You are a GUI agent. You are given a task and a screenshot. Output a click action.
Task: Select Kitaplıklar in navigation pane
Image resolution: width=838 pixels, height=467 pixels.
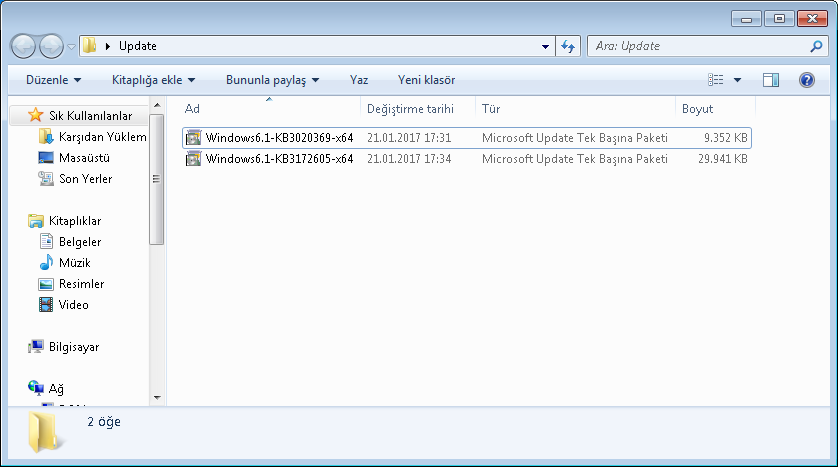tap(75, 221)
